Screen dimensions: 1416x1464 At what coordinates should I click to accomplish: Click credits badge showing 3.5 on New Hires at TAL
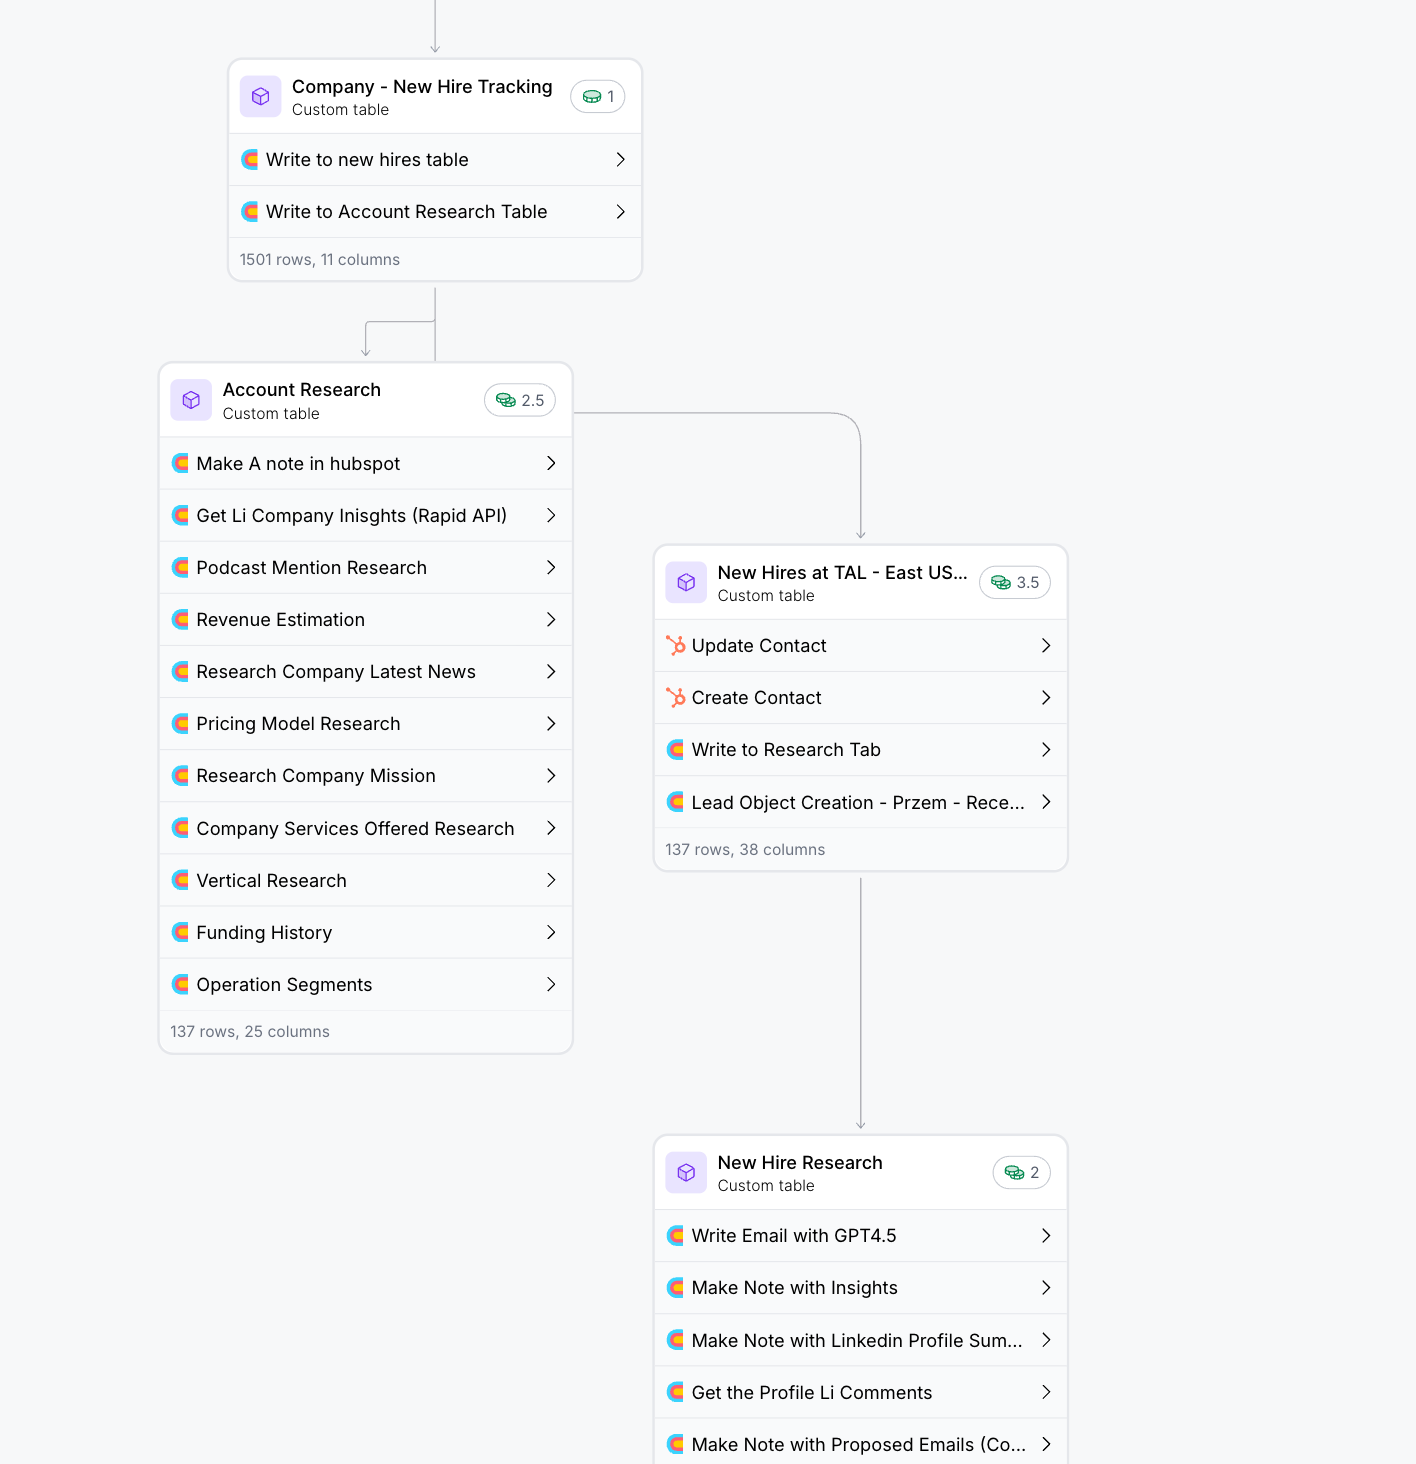[1015, 583]
